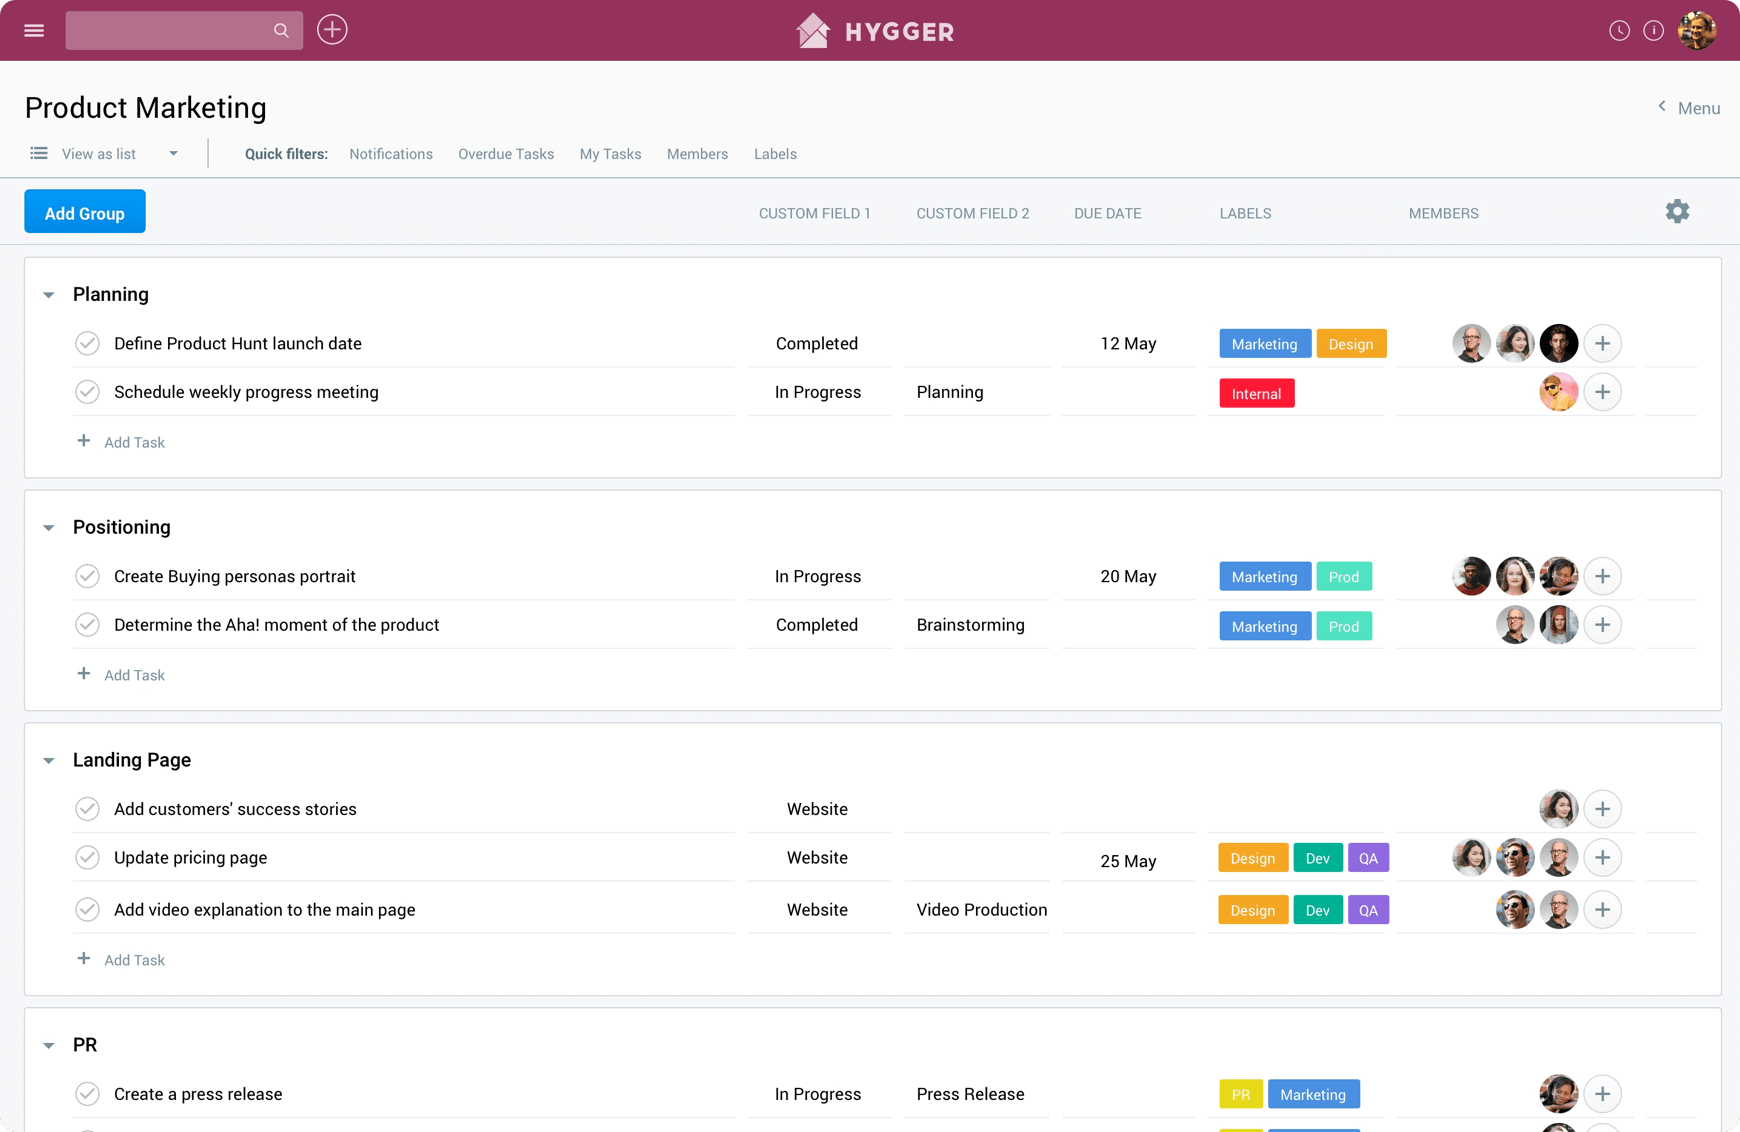This screenshot has width=1740, height=1132.
Task: Open the View as list dropdown
Action: 172,153
